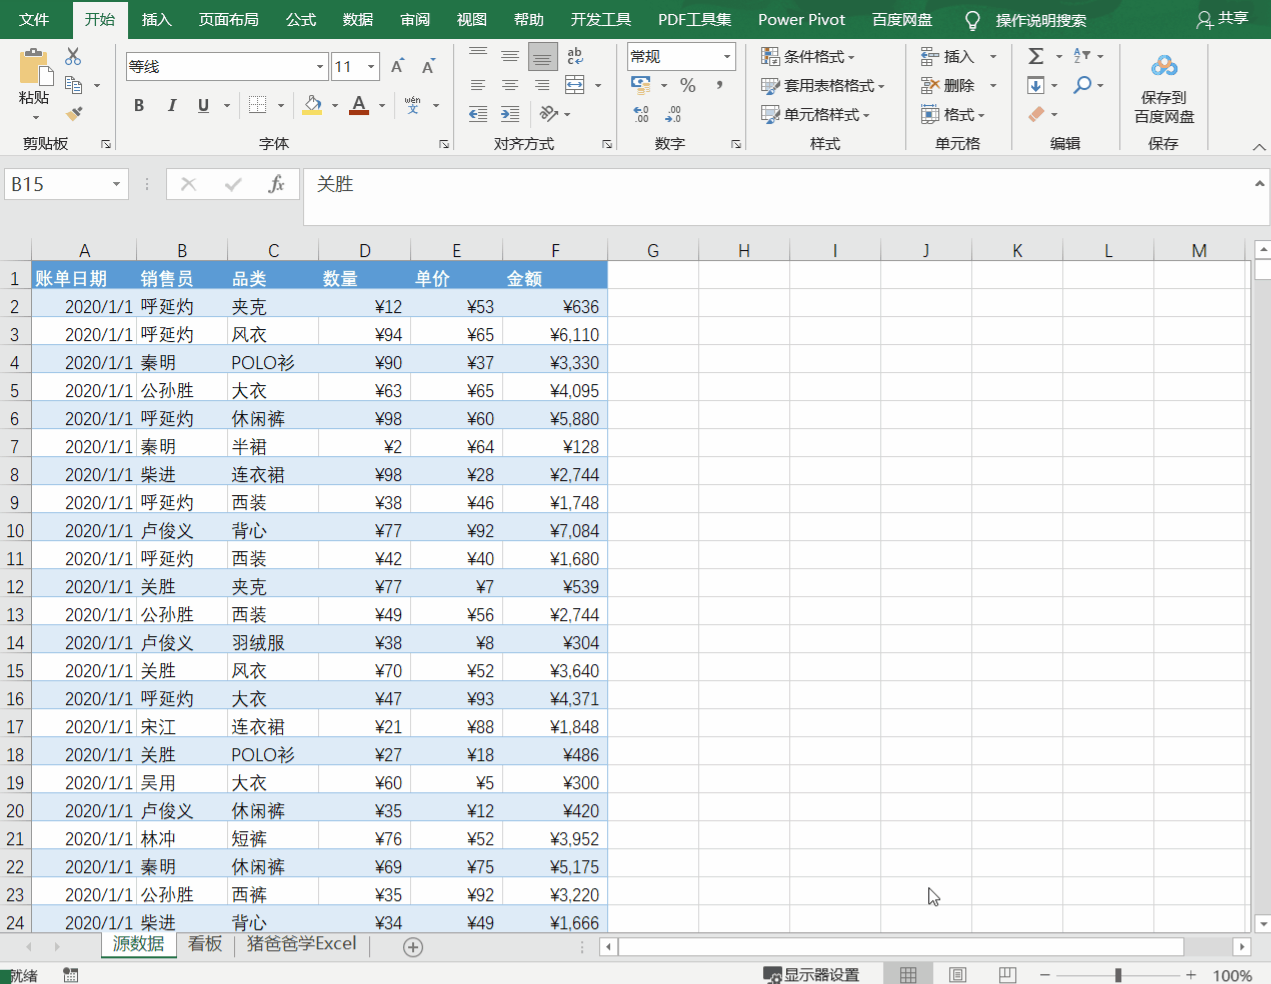Switch to Page Layout view
Viewport: 1271px width, 984px height.
958,975
